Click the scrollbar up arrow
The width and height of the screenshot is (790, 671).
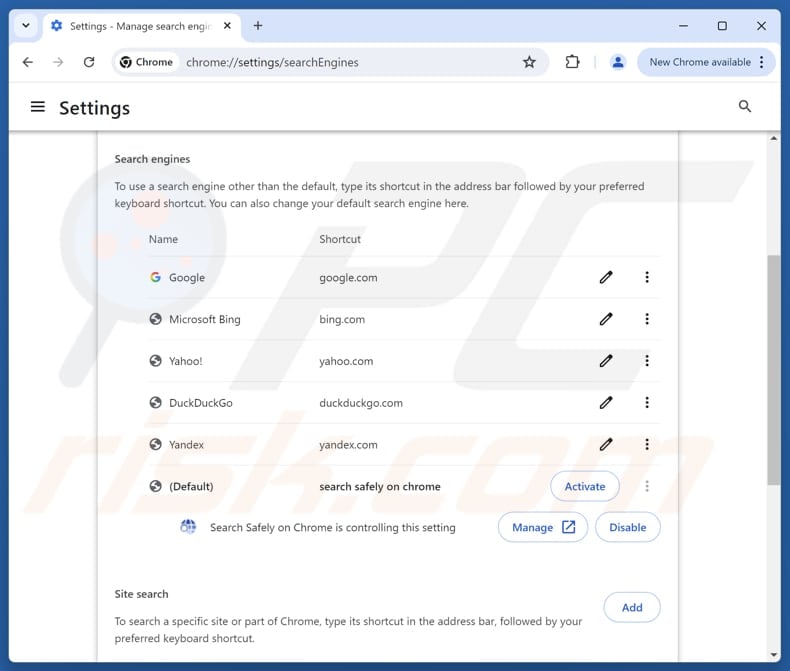click(774, 138)
